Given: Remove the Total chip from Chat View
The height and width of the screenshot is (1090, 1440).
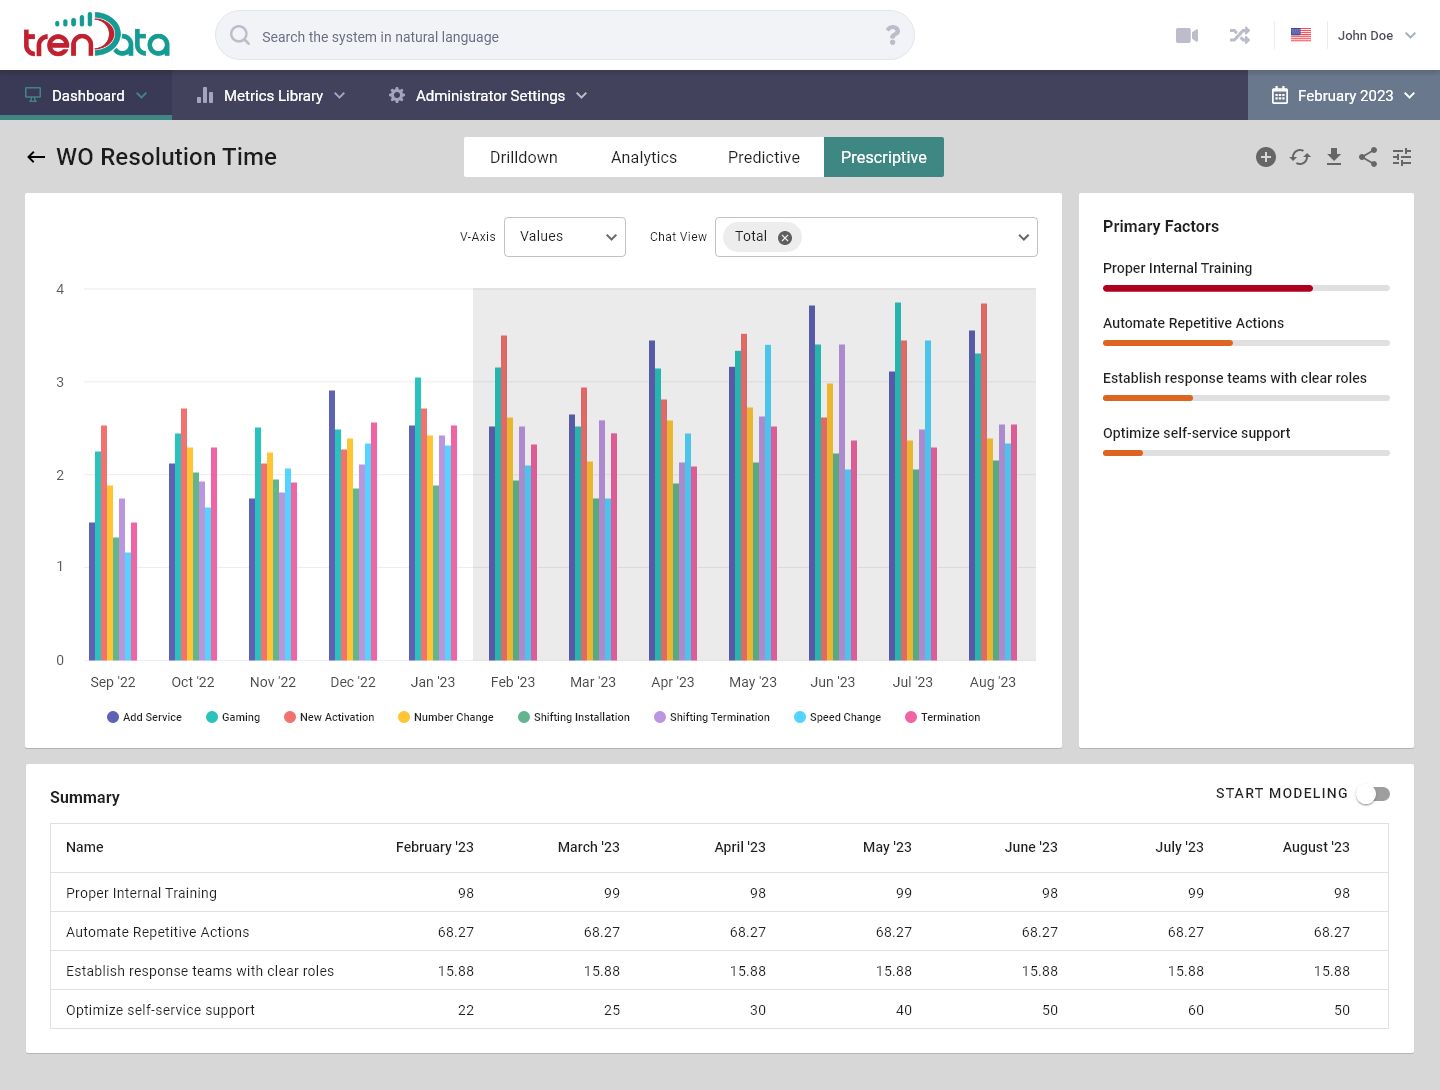Looking at the screenshot, I should coord(785,238).
